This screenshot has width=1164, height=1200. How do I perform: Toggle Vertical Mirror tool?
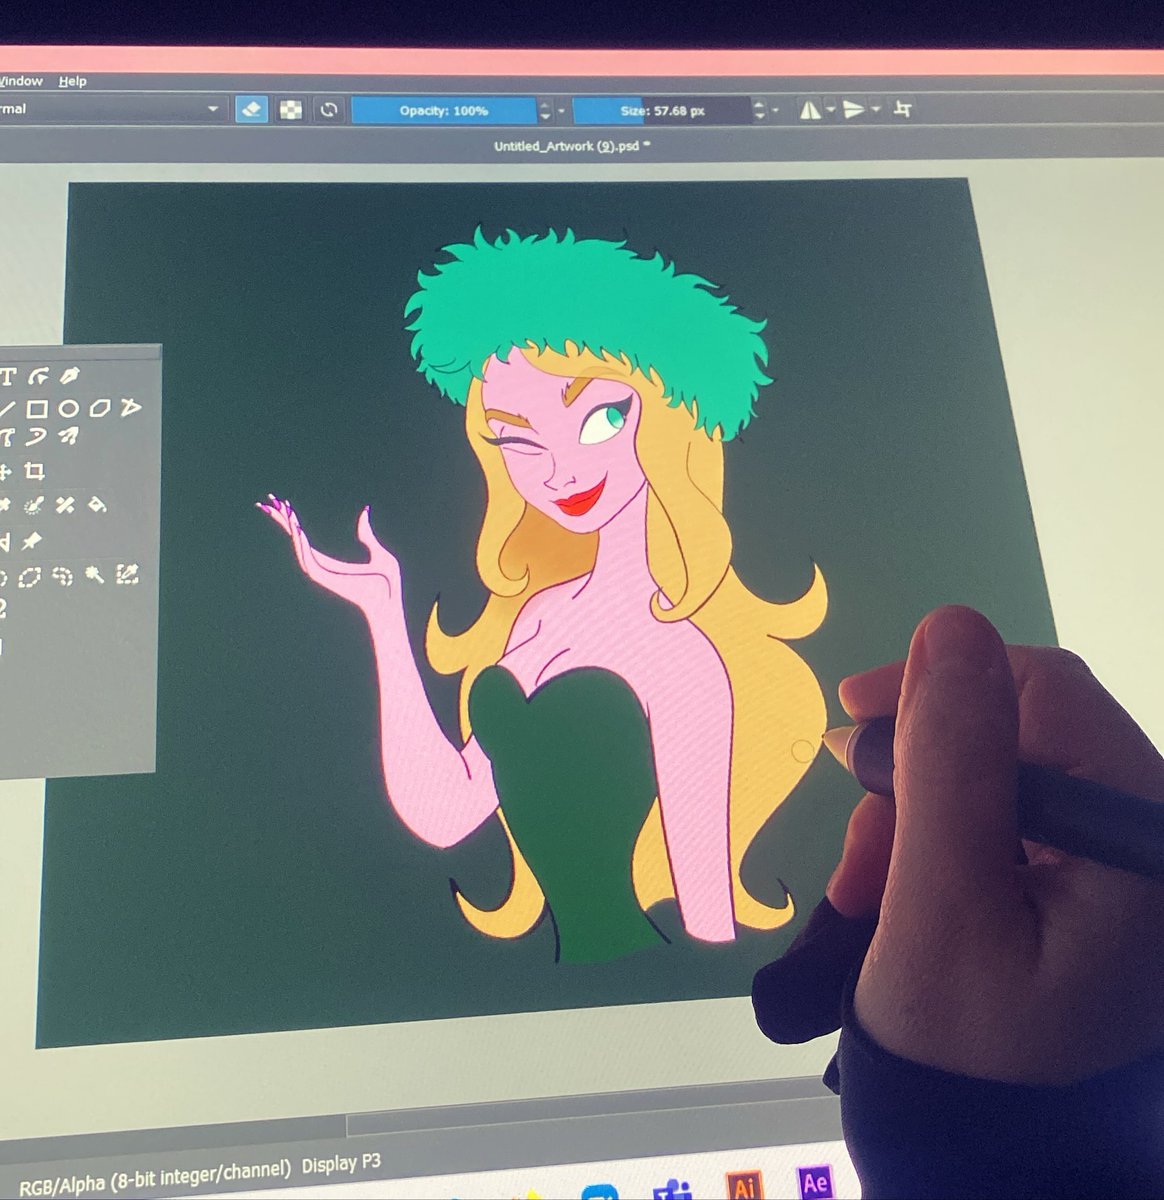tap(853, 109)
